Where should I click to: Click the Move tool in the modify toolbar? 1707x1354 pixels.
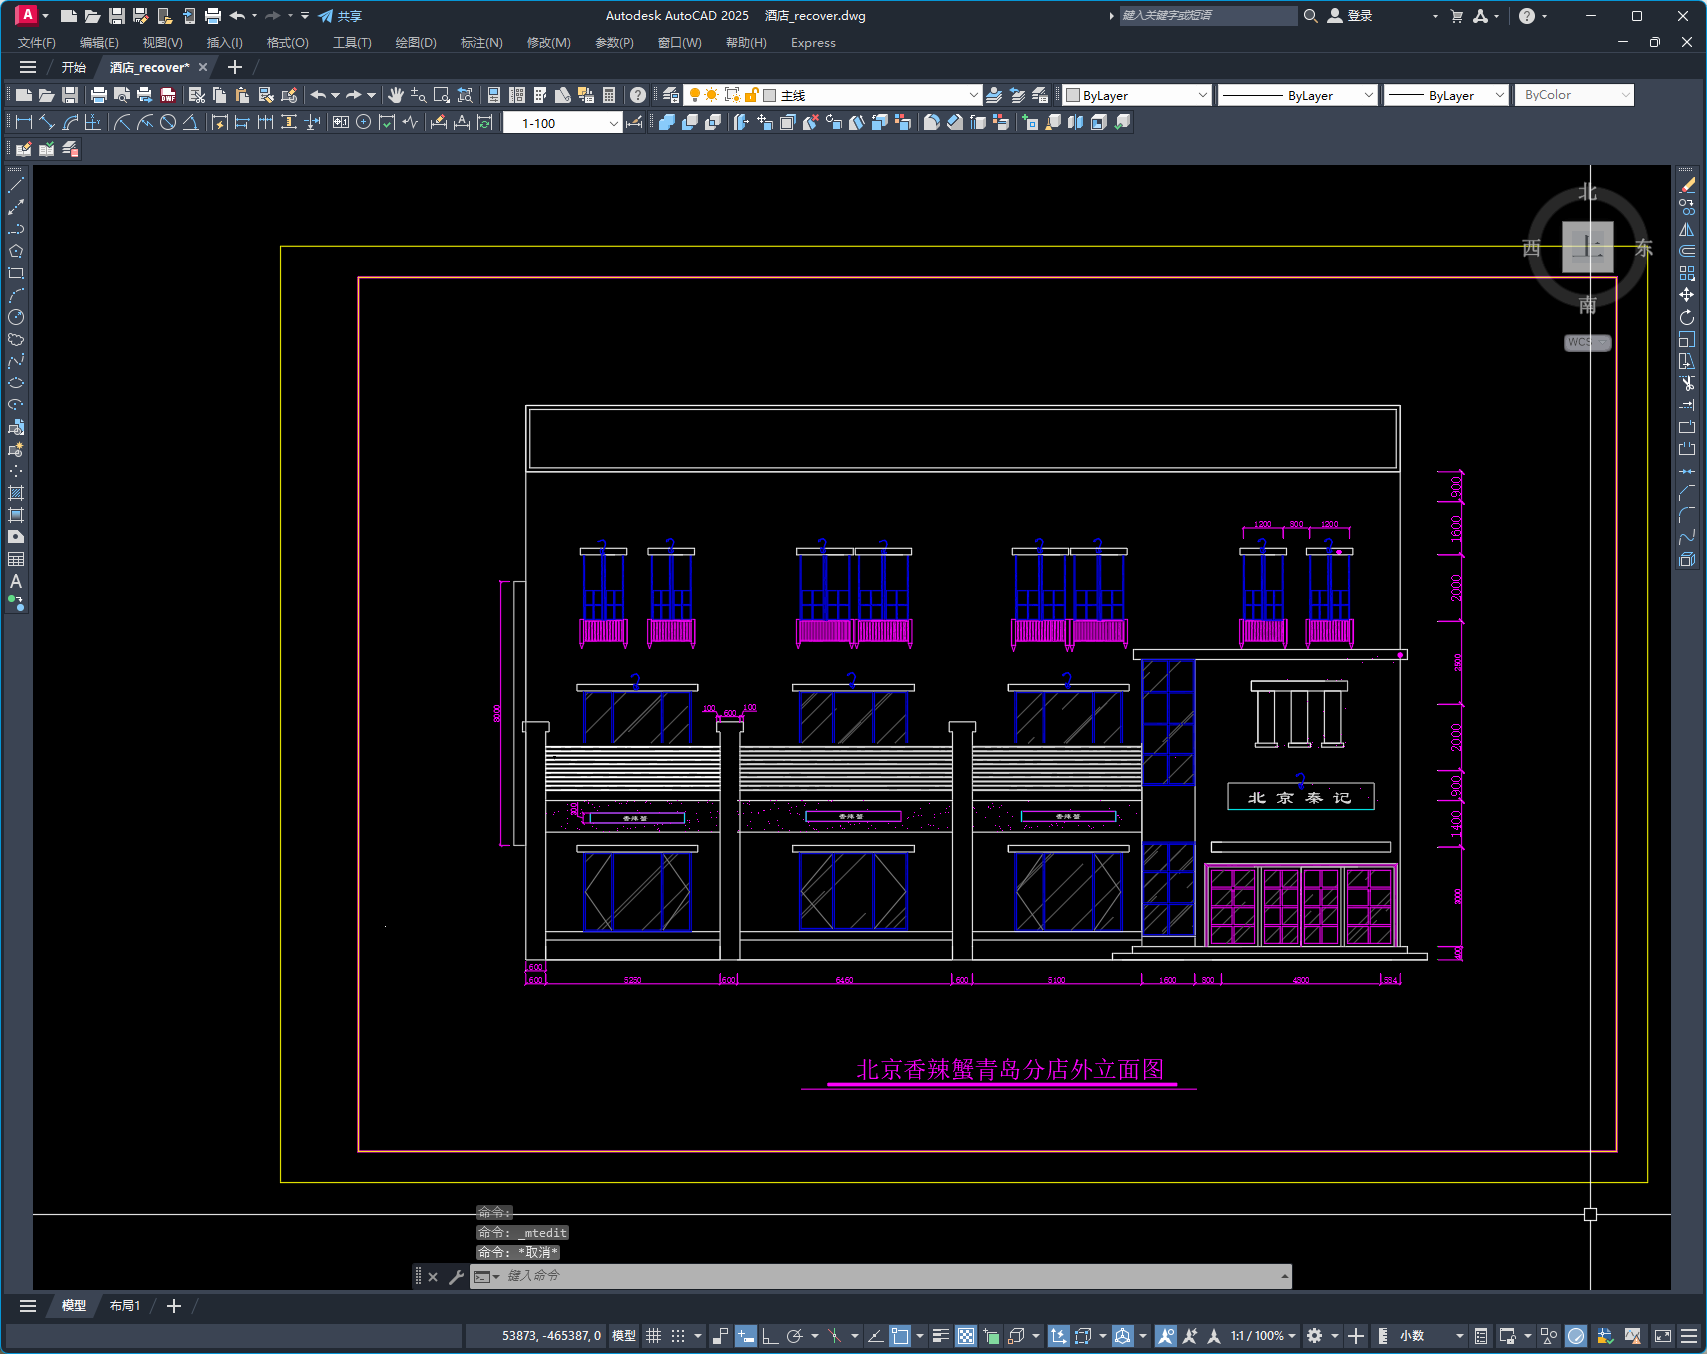click(1687, 295)
